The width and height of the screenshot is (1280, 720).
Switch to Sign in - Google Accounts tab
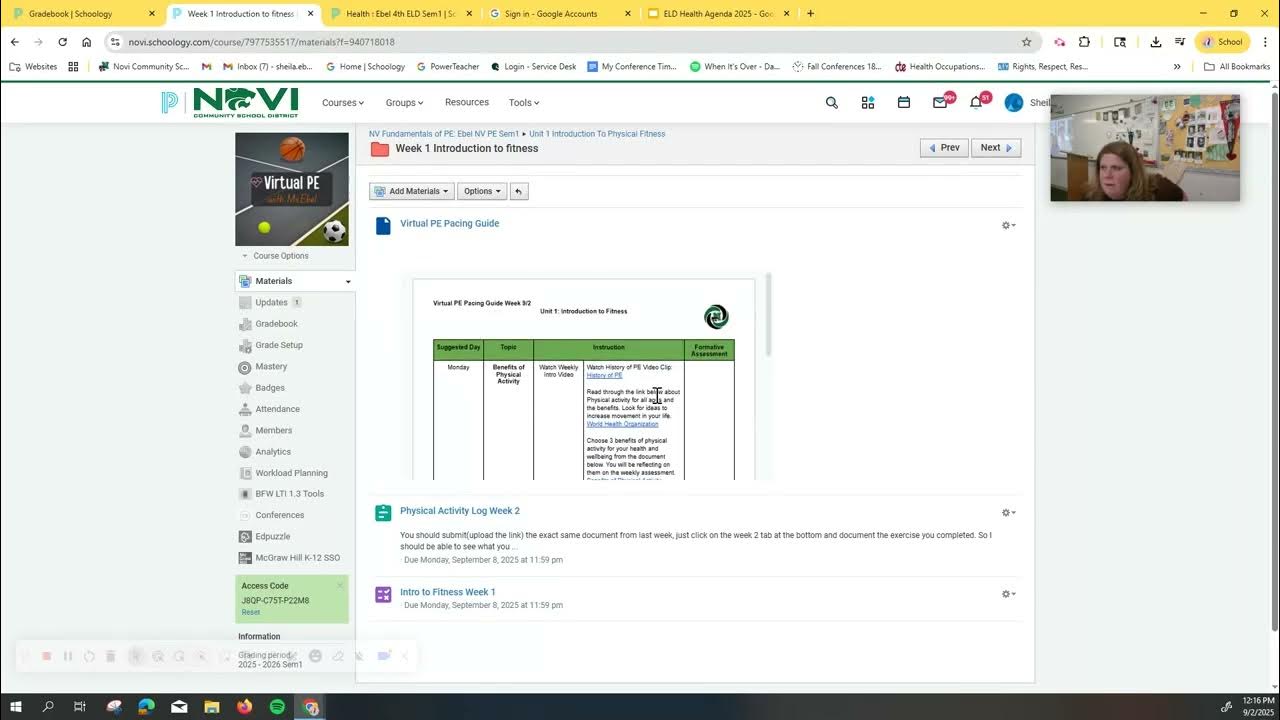[560, 14]
